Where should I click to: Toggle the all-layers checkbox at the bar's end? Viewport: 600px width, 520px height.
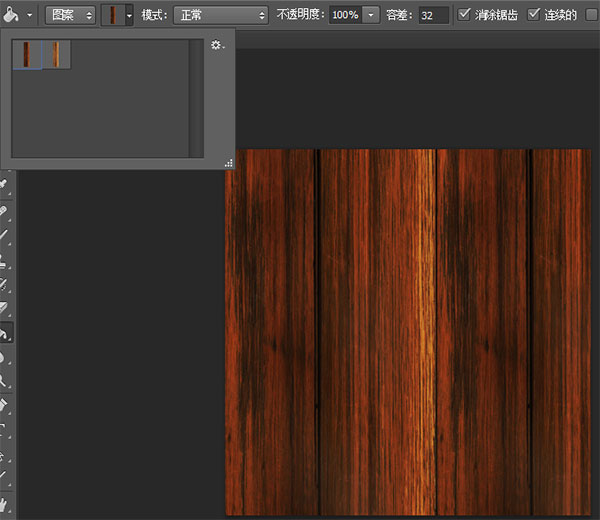coord(592,15)
